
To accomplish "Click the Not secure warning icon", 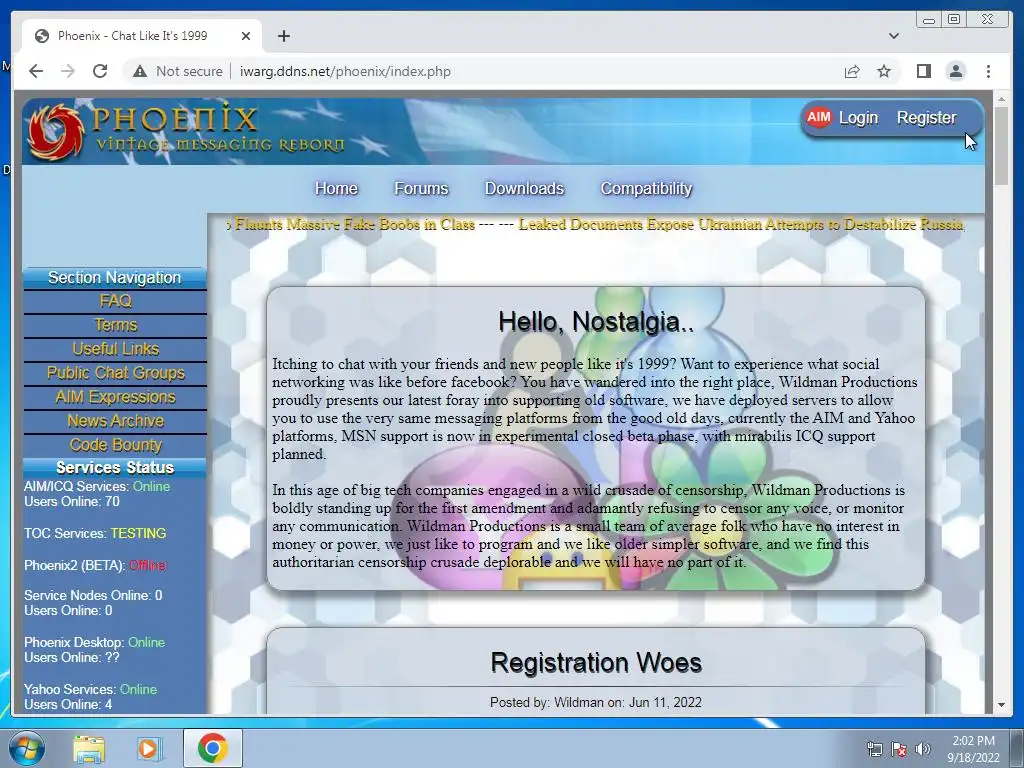I will coord(140,71).
